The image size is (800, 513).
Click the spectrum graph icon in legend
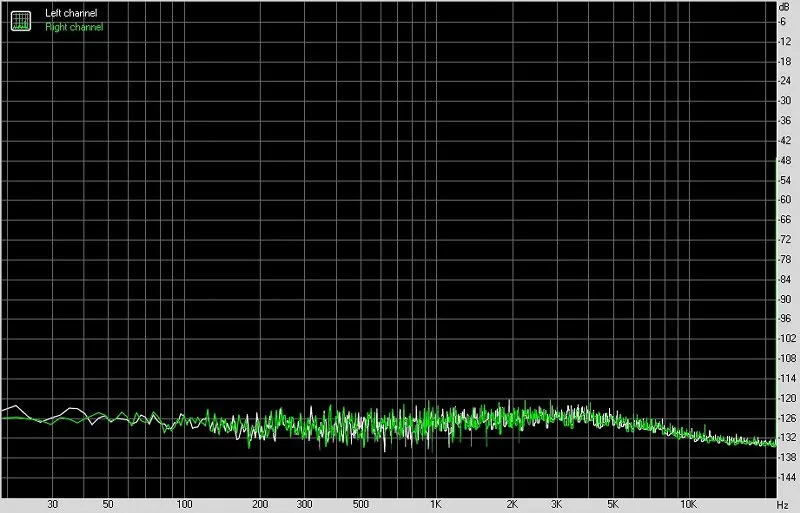click(21, 20)
